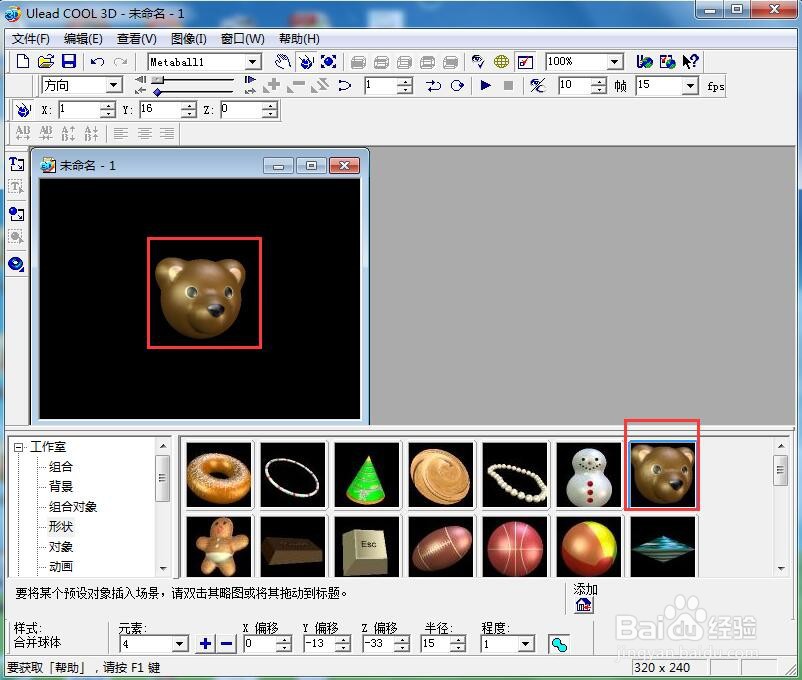Viewport: 802px width, 680px height.
Task: Click the Reverse key frames icon
Action: (x=320, y=85)
